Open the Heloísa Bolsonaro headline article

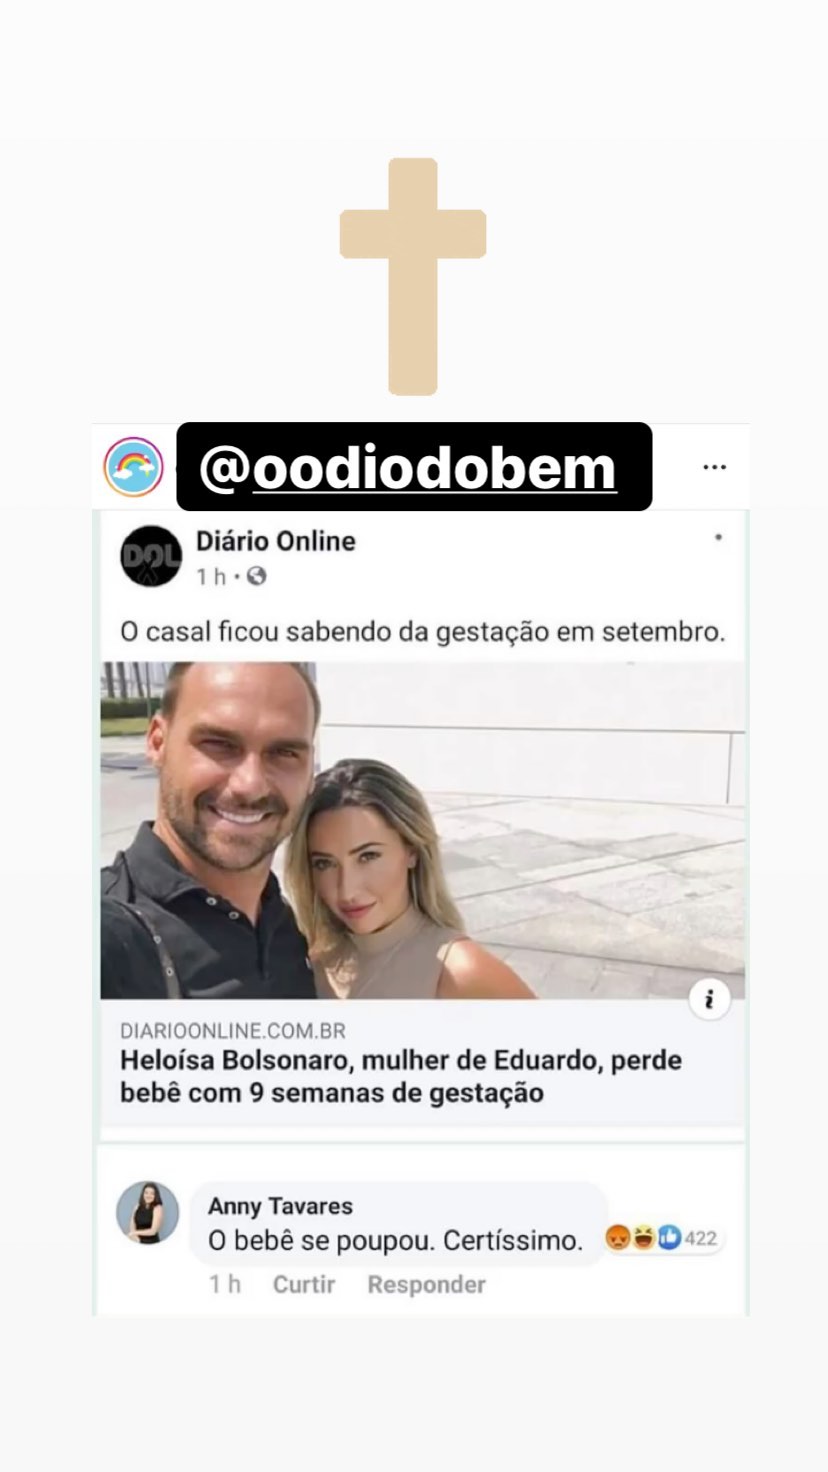pyautogui.click(x=401, y=1076)
